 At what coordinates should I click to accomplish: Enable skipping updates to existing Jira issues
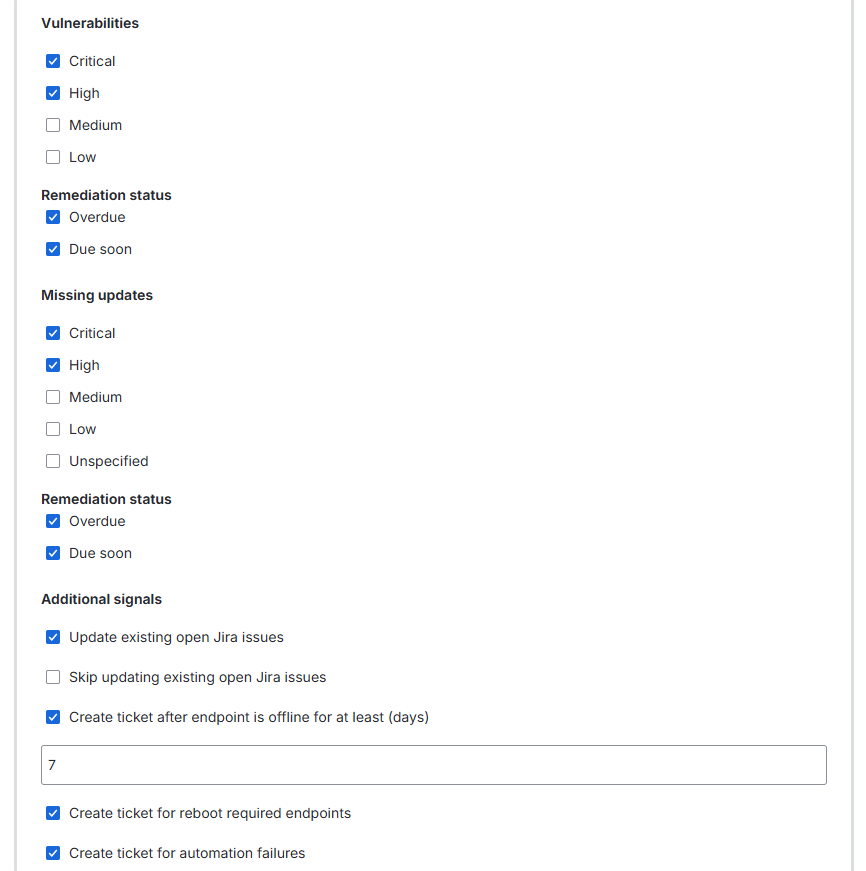tap(53, 677)
